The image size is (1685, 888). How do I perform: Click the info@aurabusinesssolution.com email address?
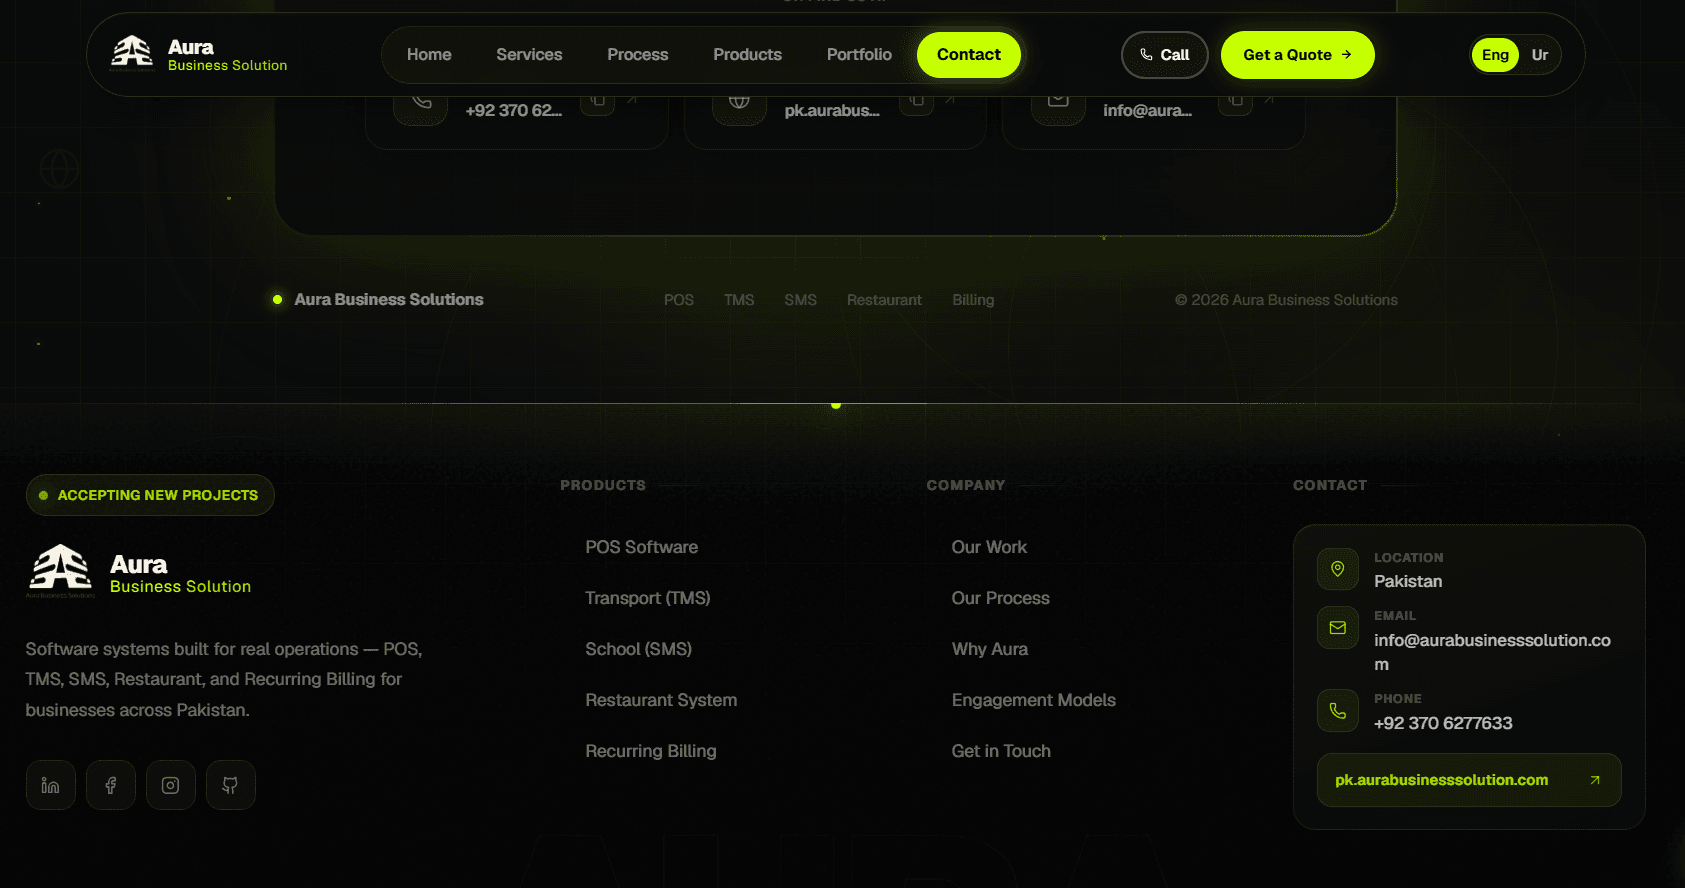(x=1492, y=652)
